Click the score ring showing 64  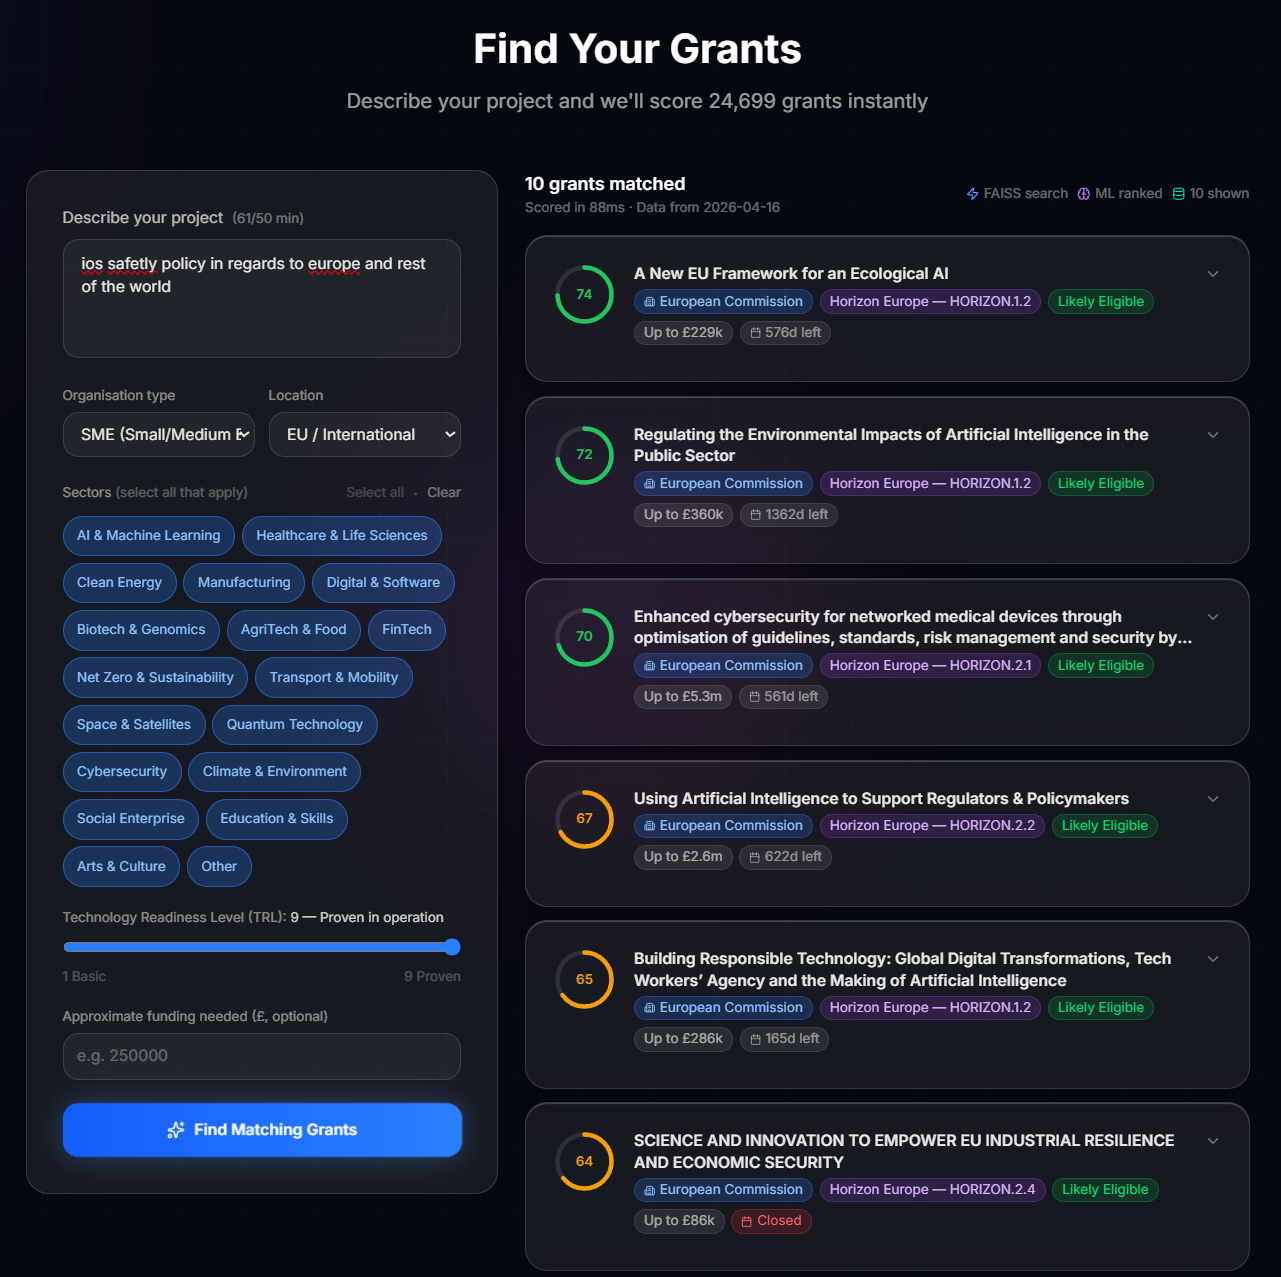(x=584, y=1161)
